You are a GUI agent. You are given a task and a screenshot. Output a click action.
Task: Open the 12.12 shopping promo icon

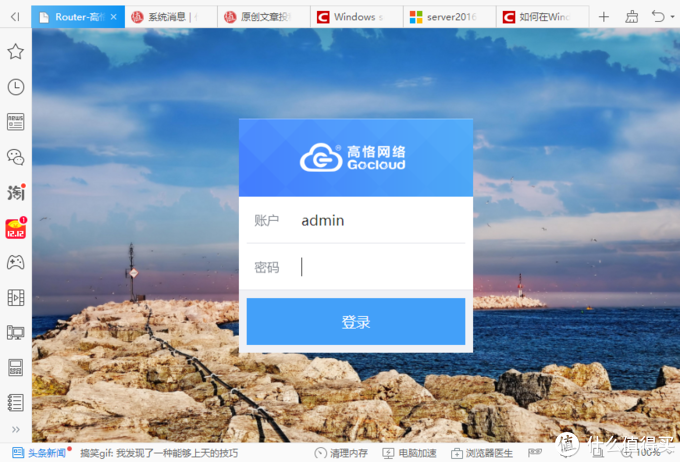click(16, 228)
